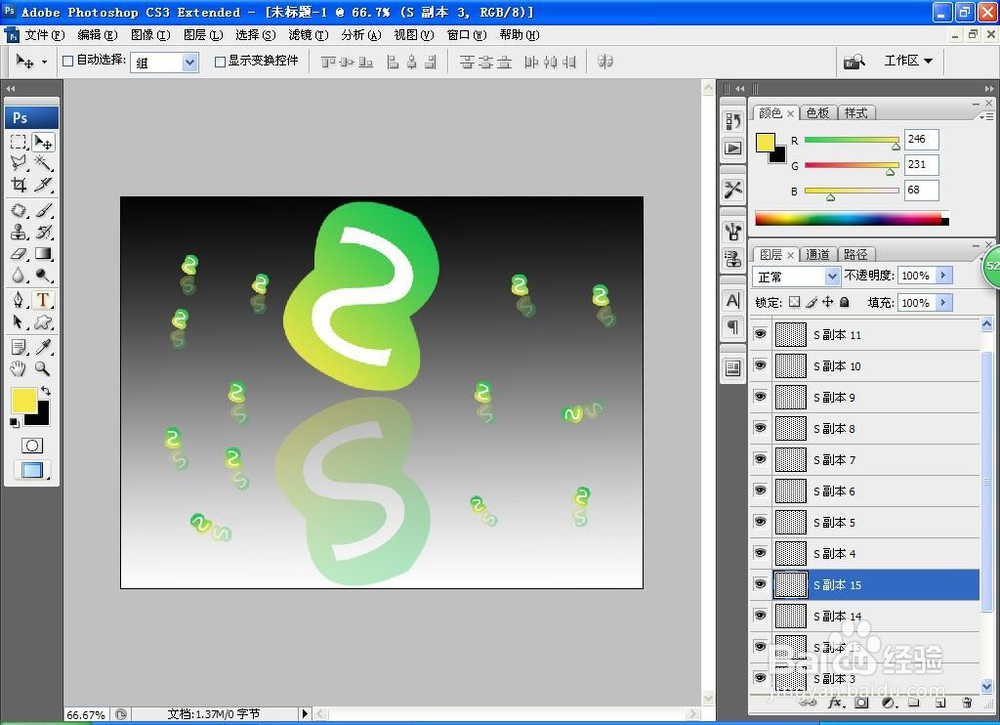1000x725 pixels.
Task: Select the S 副本 4 layer
Action: pyautogui.click(x=876, y=553)
